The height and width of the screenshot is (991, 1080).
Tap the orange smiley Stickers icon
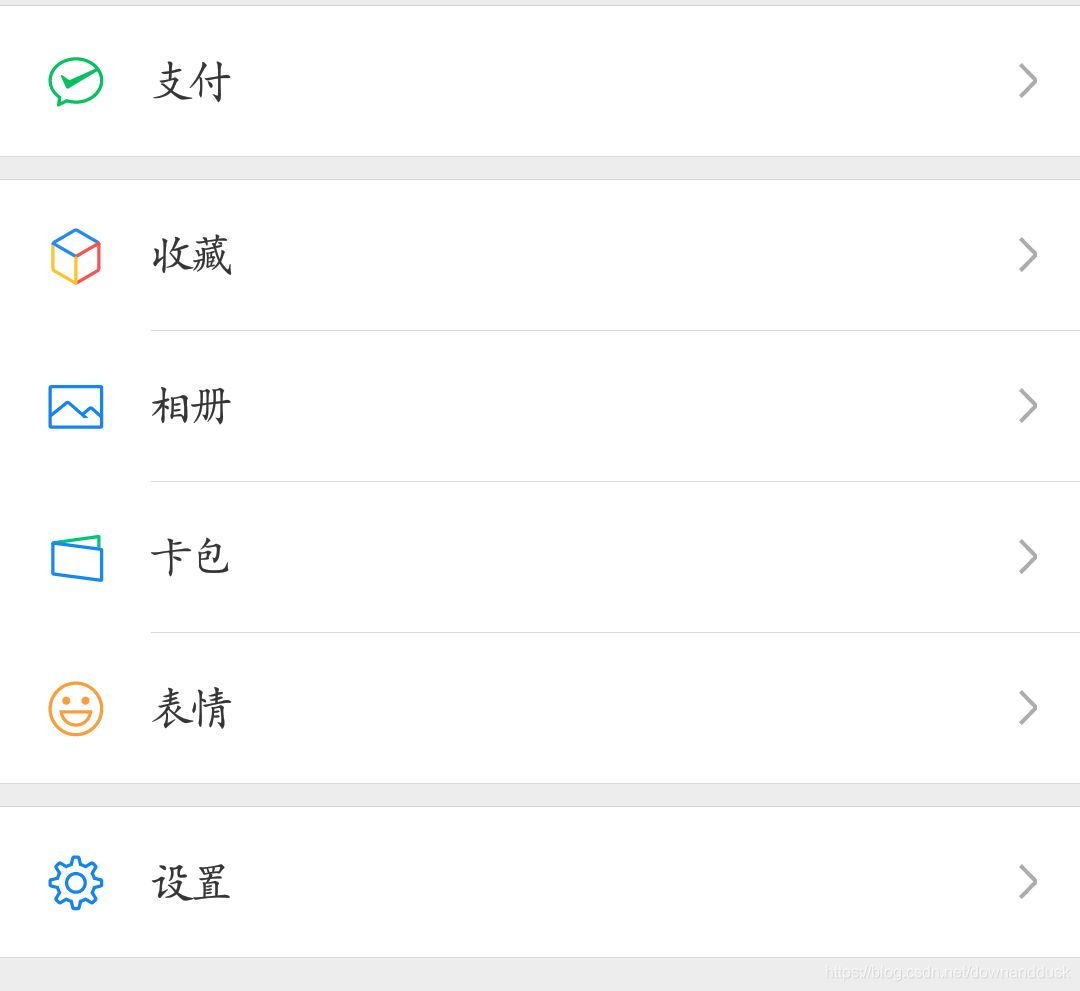(x=75, y=708)
